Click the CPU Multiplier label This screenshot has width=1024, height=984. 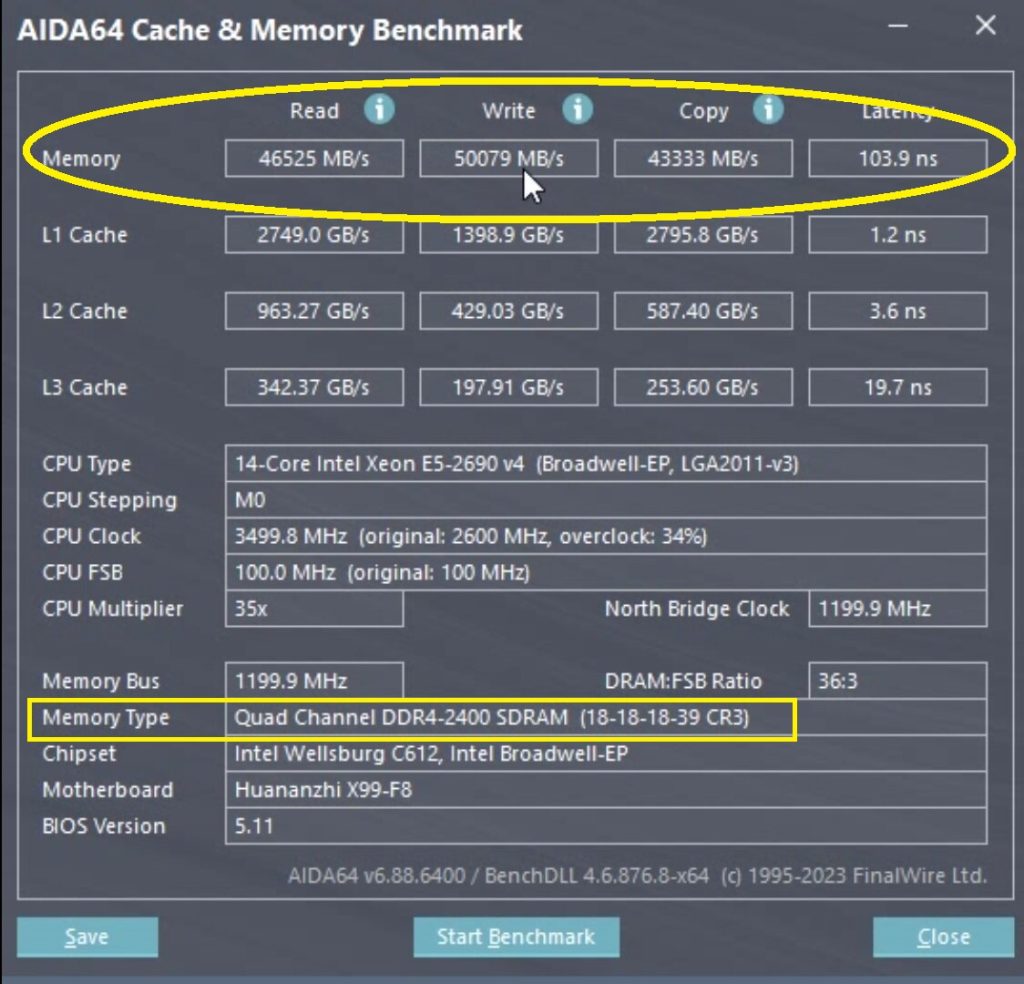[x=112, y=609]
